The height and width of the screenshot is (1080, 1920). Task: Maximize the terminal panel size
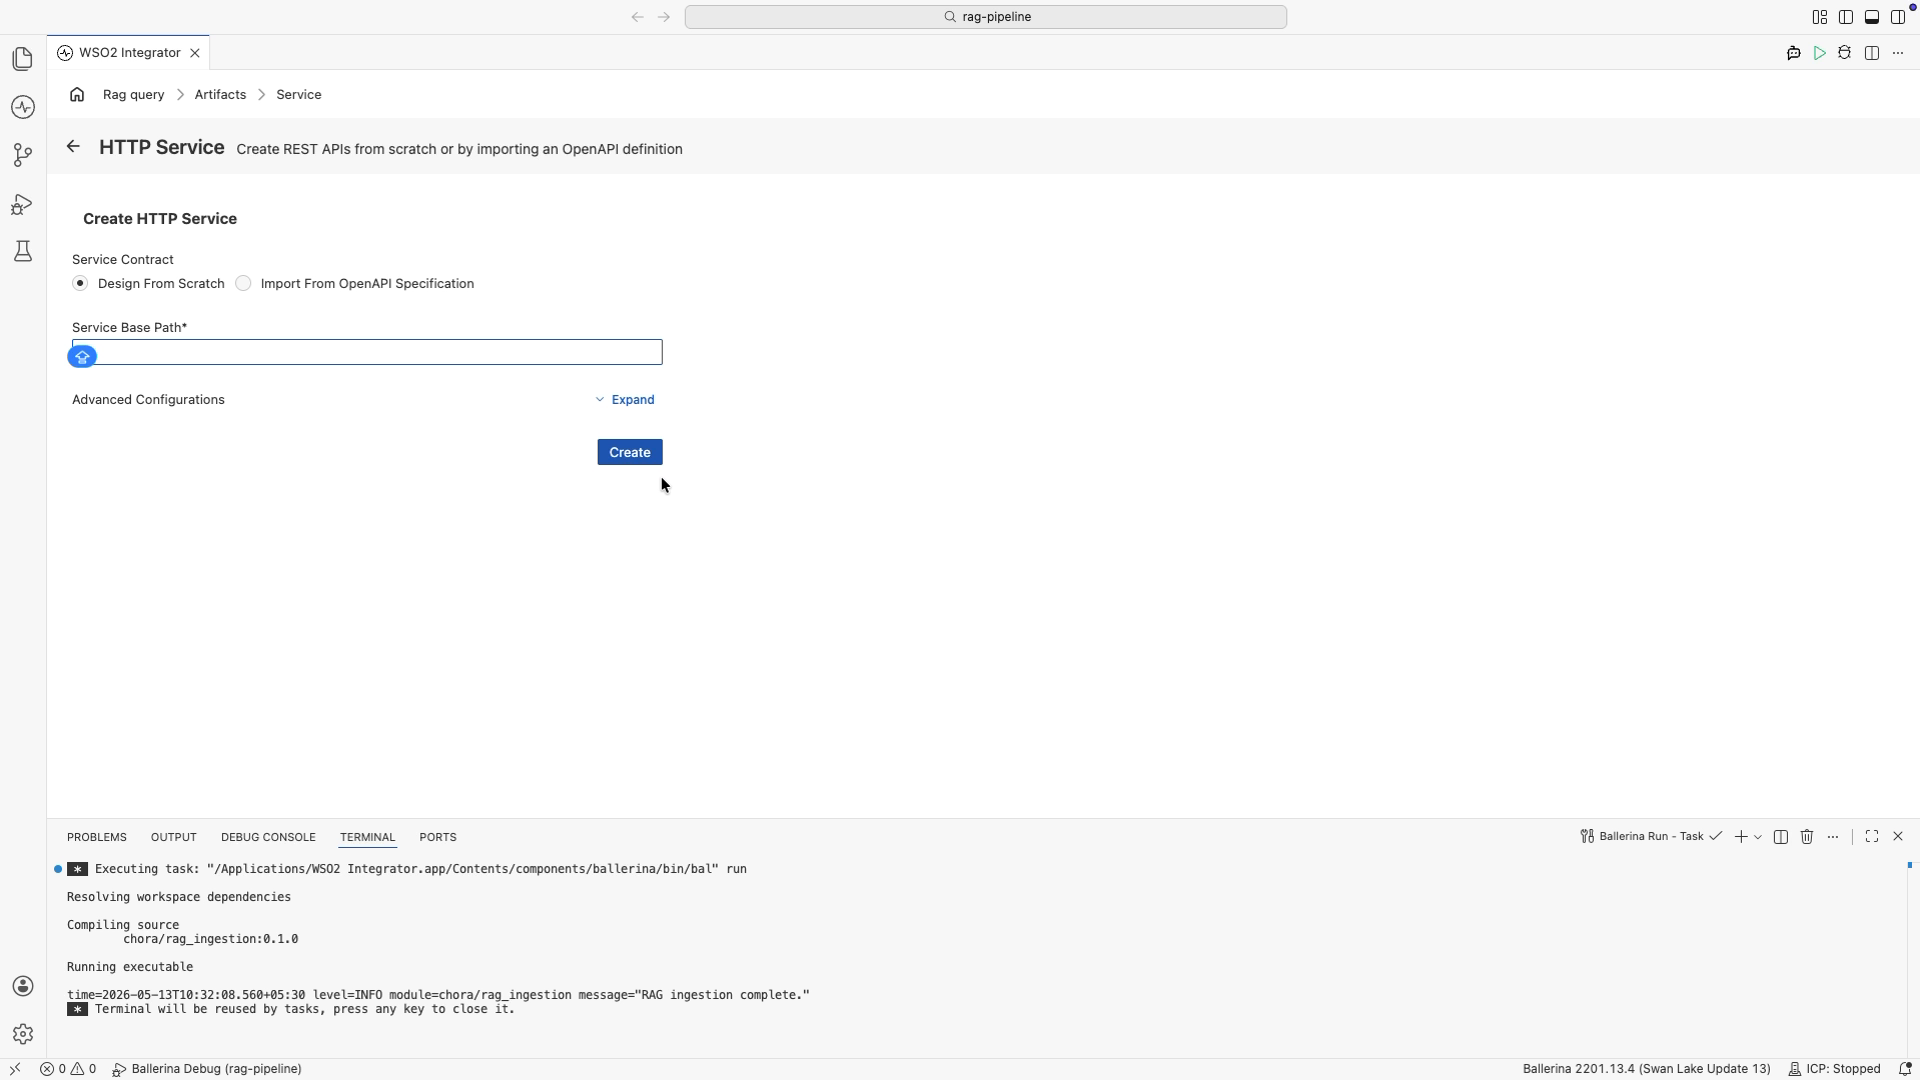point(1872,837)
